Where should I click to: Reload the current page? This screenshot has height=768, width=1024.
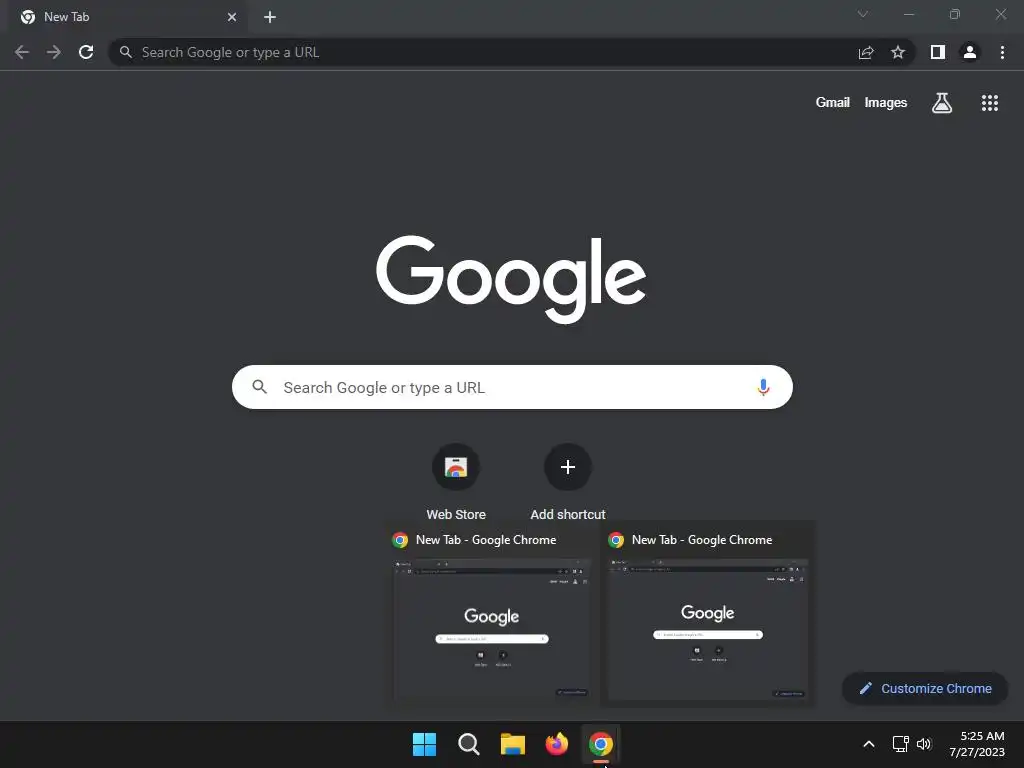click(86, 52)
